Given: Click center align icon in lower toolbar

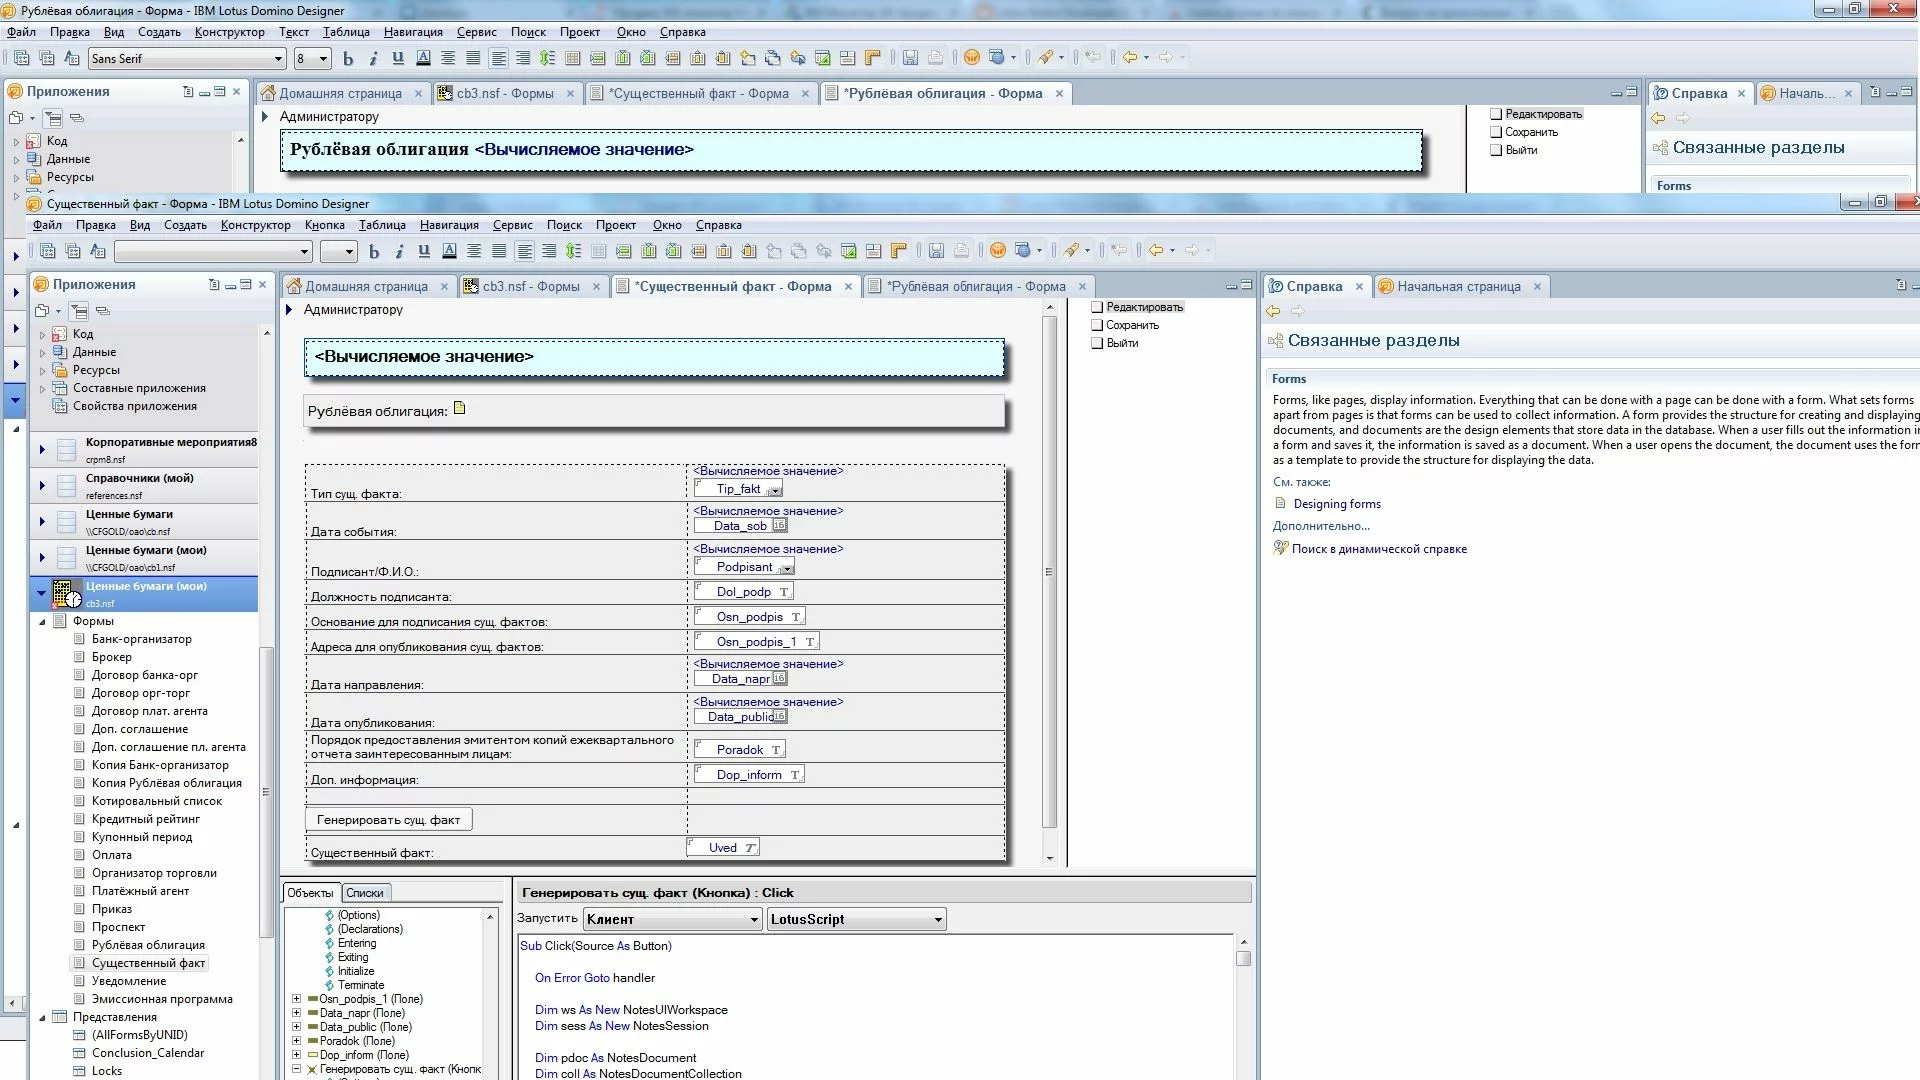Looking at the screenshot, I should click(x=474, y=251).
